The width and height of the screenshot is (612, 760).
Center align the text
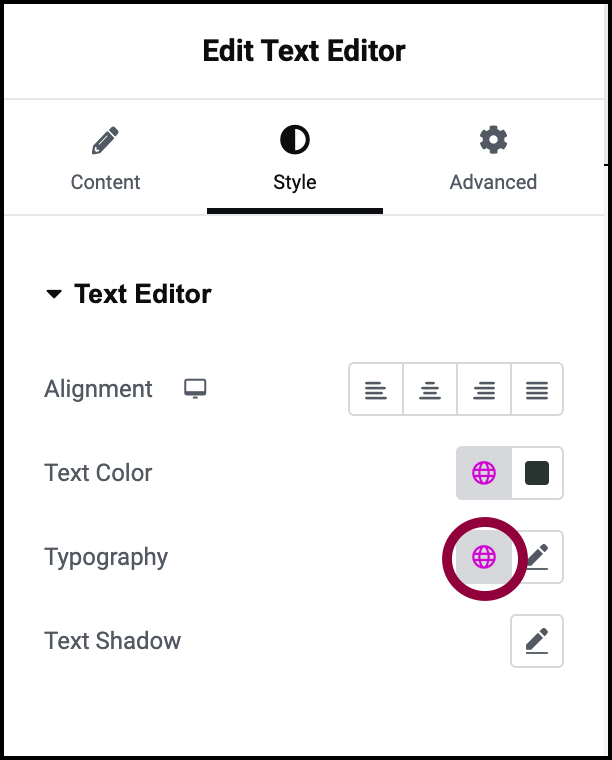[x=430, y=389]
